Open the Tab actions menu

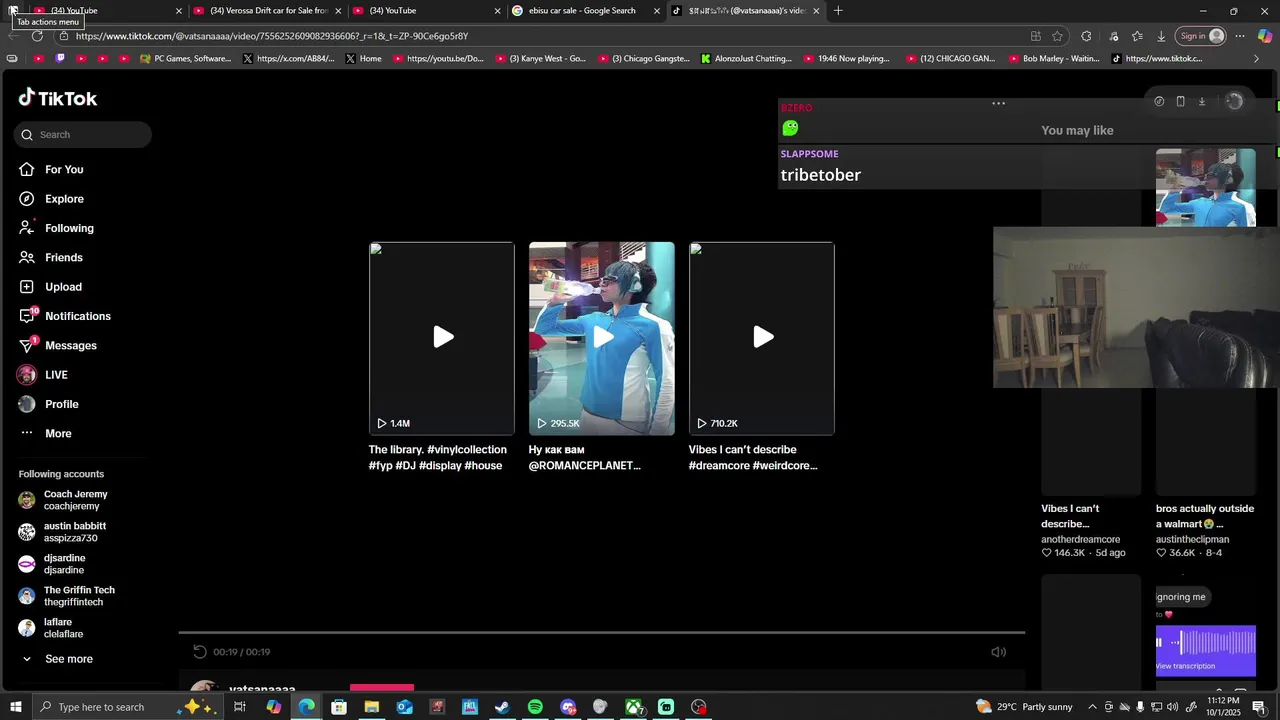coord(13,10)
